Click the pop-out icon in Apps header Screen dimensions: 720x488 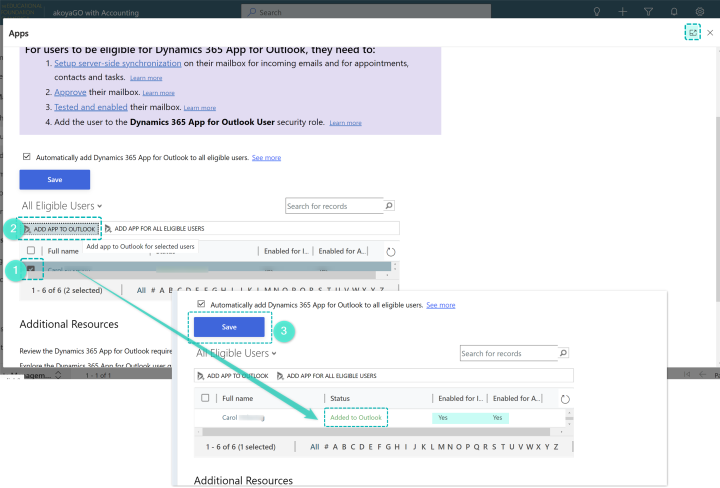pyautogui.click(x=692, y=33)
